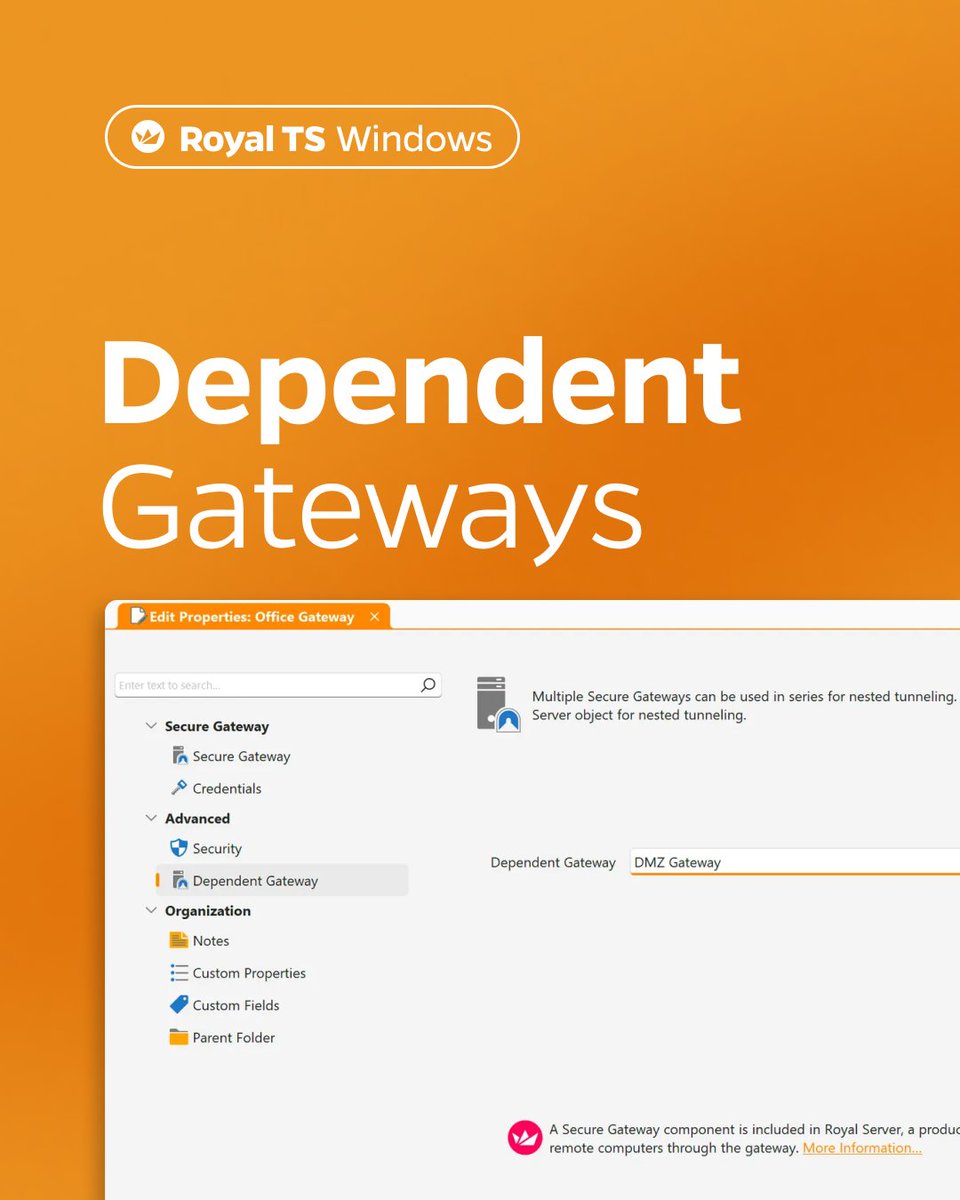Open the Custom Fields page
This screenshot has height=1200, width=960.
click(x=236, y=1005)
